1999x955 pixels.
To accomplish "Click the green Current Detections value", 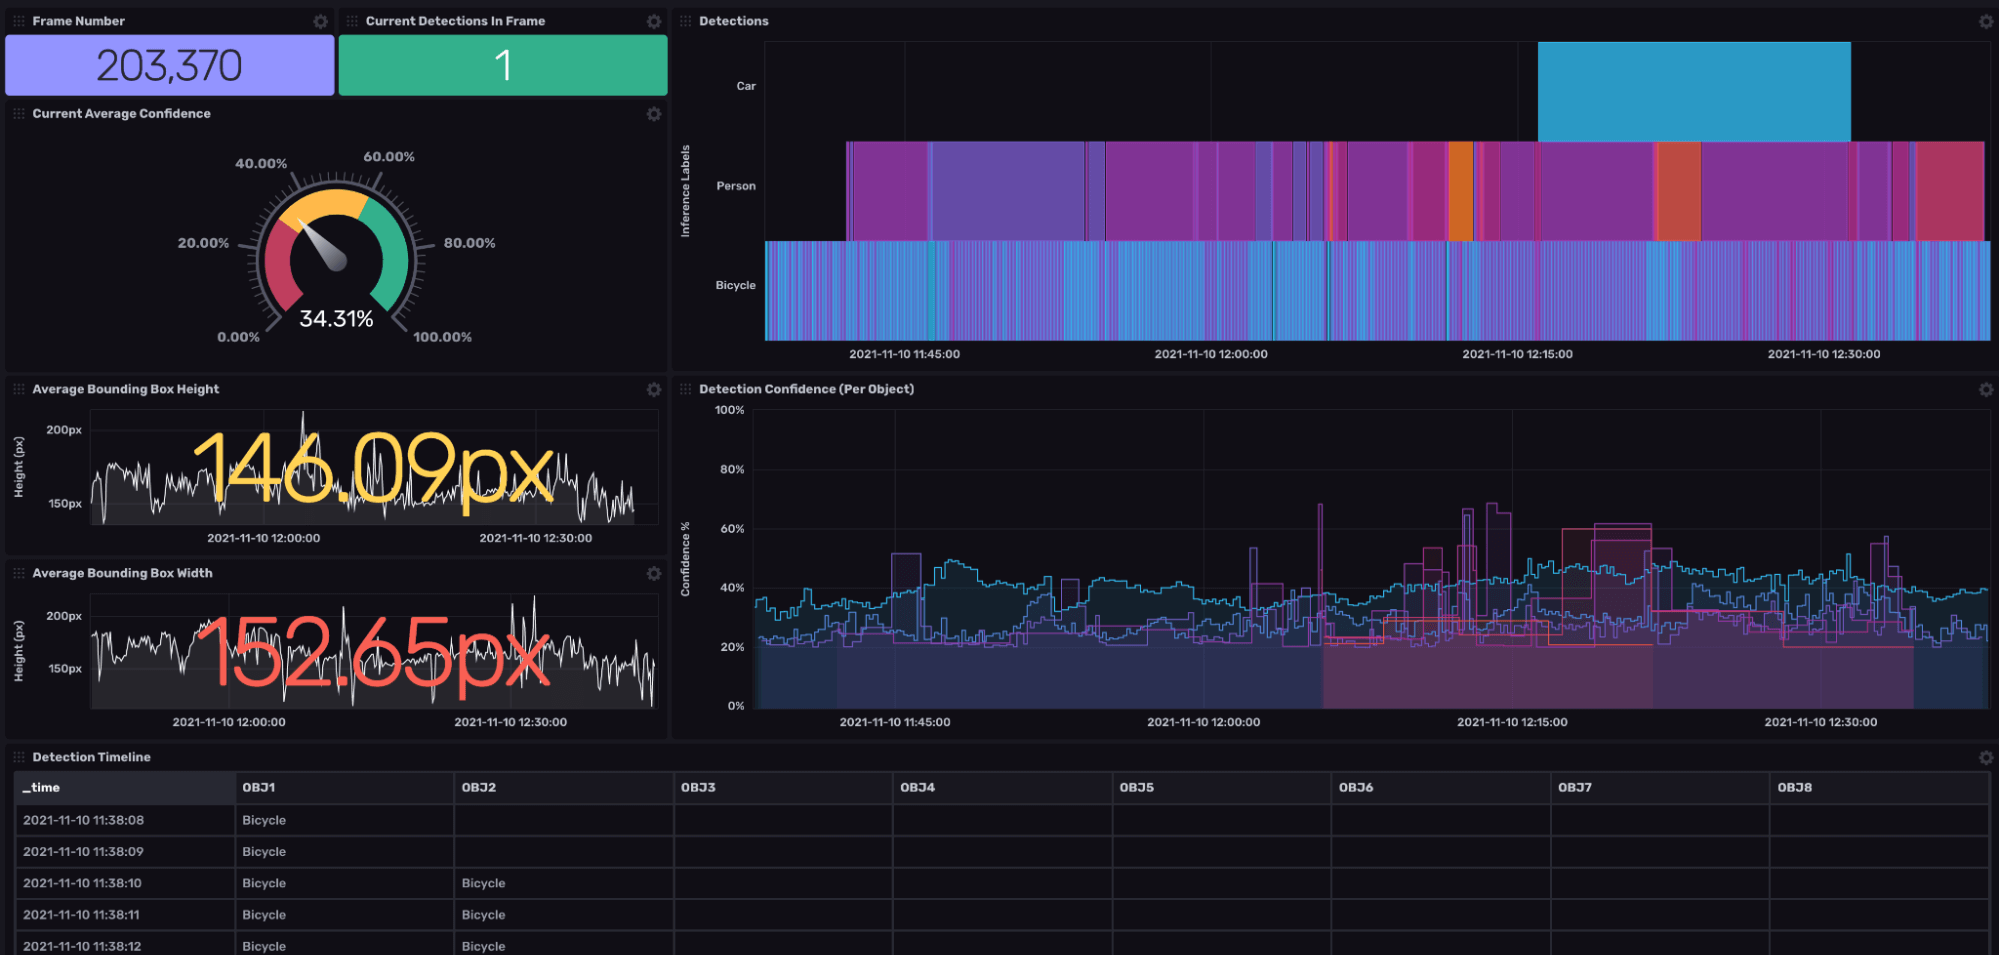I will (x=501, y=65).
